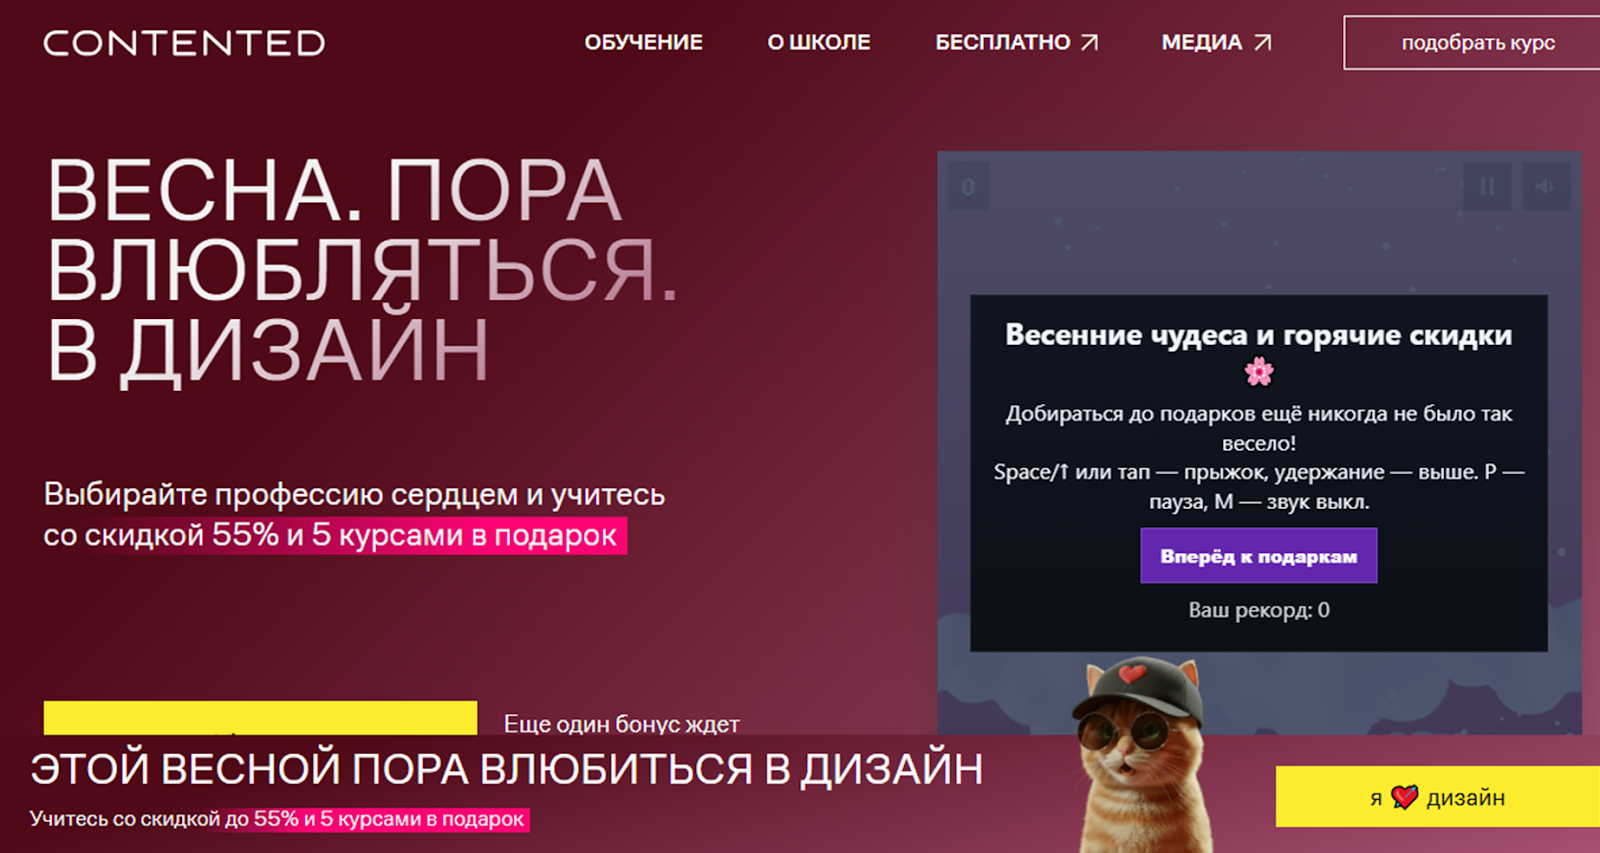Mute the game sound speaker icon

1546,186
